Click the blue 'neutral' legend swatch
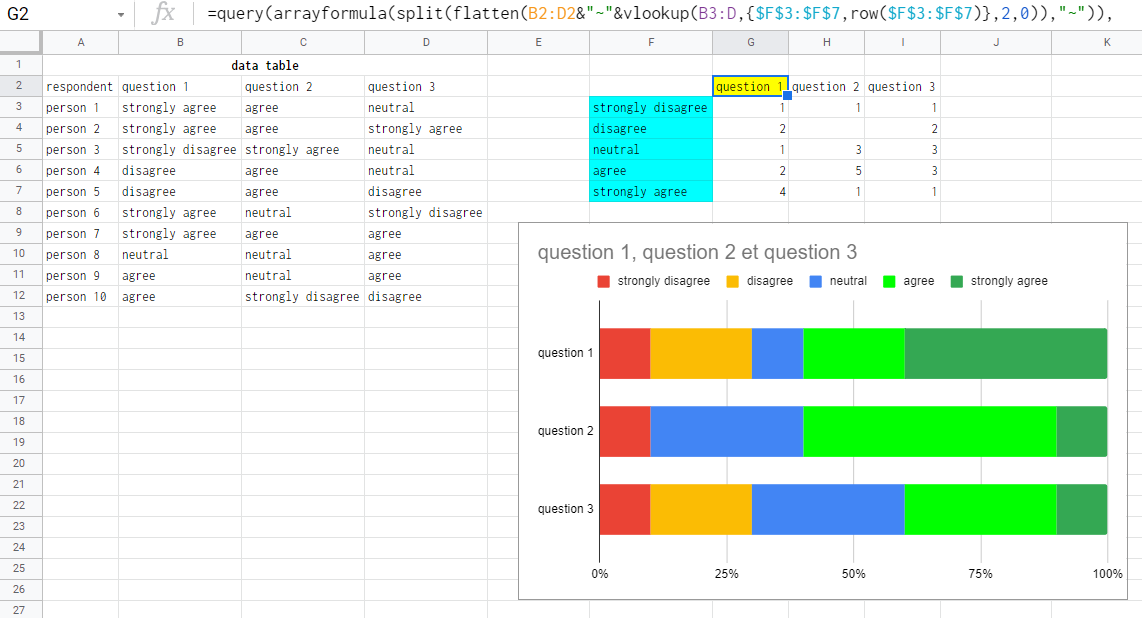1142x618 pixels. (816, 282)
